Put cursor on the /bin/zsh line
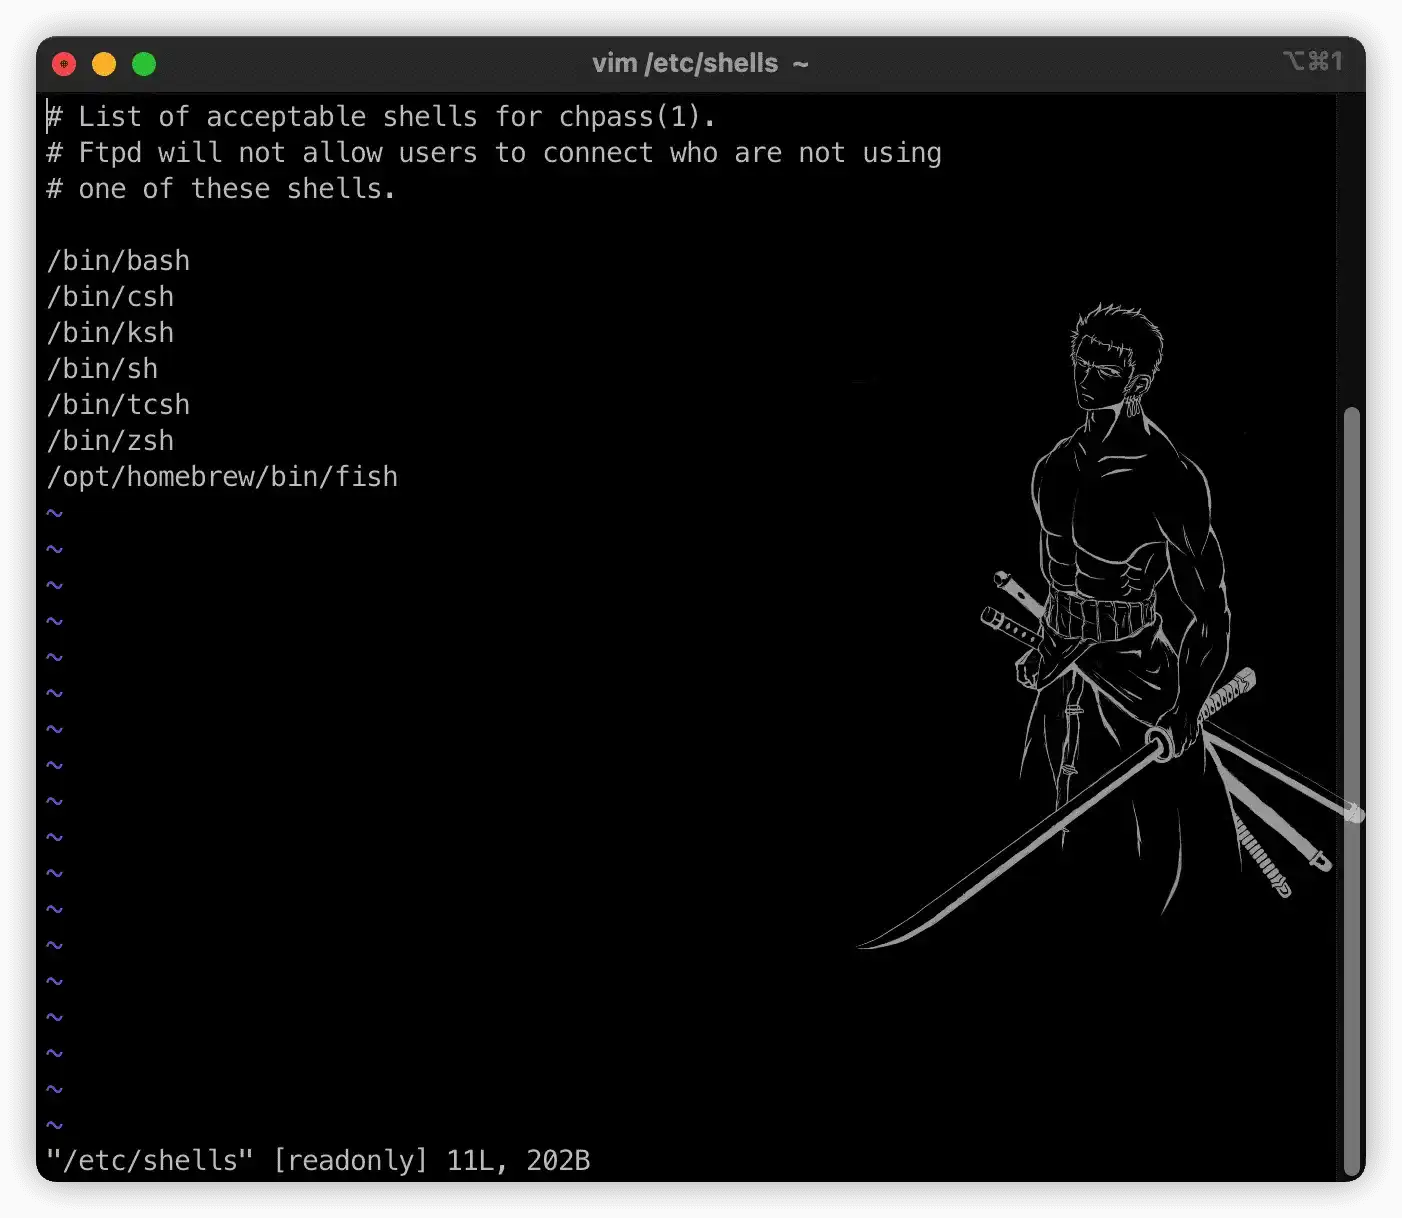 pyautogui.click(x=110, y=441)
